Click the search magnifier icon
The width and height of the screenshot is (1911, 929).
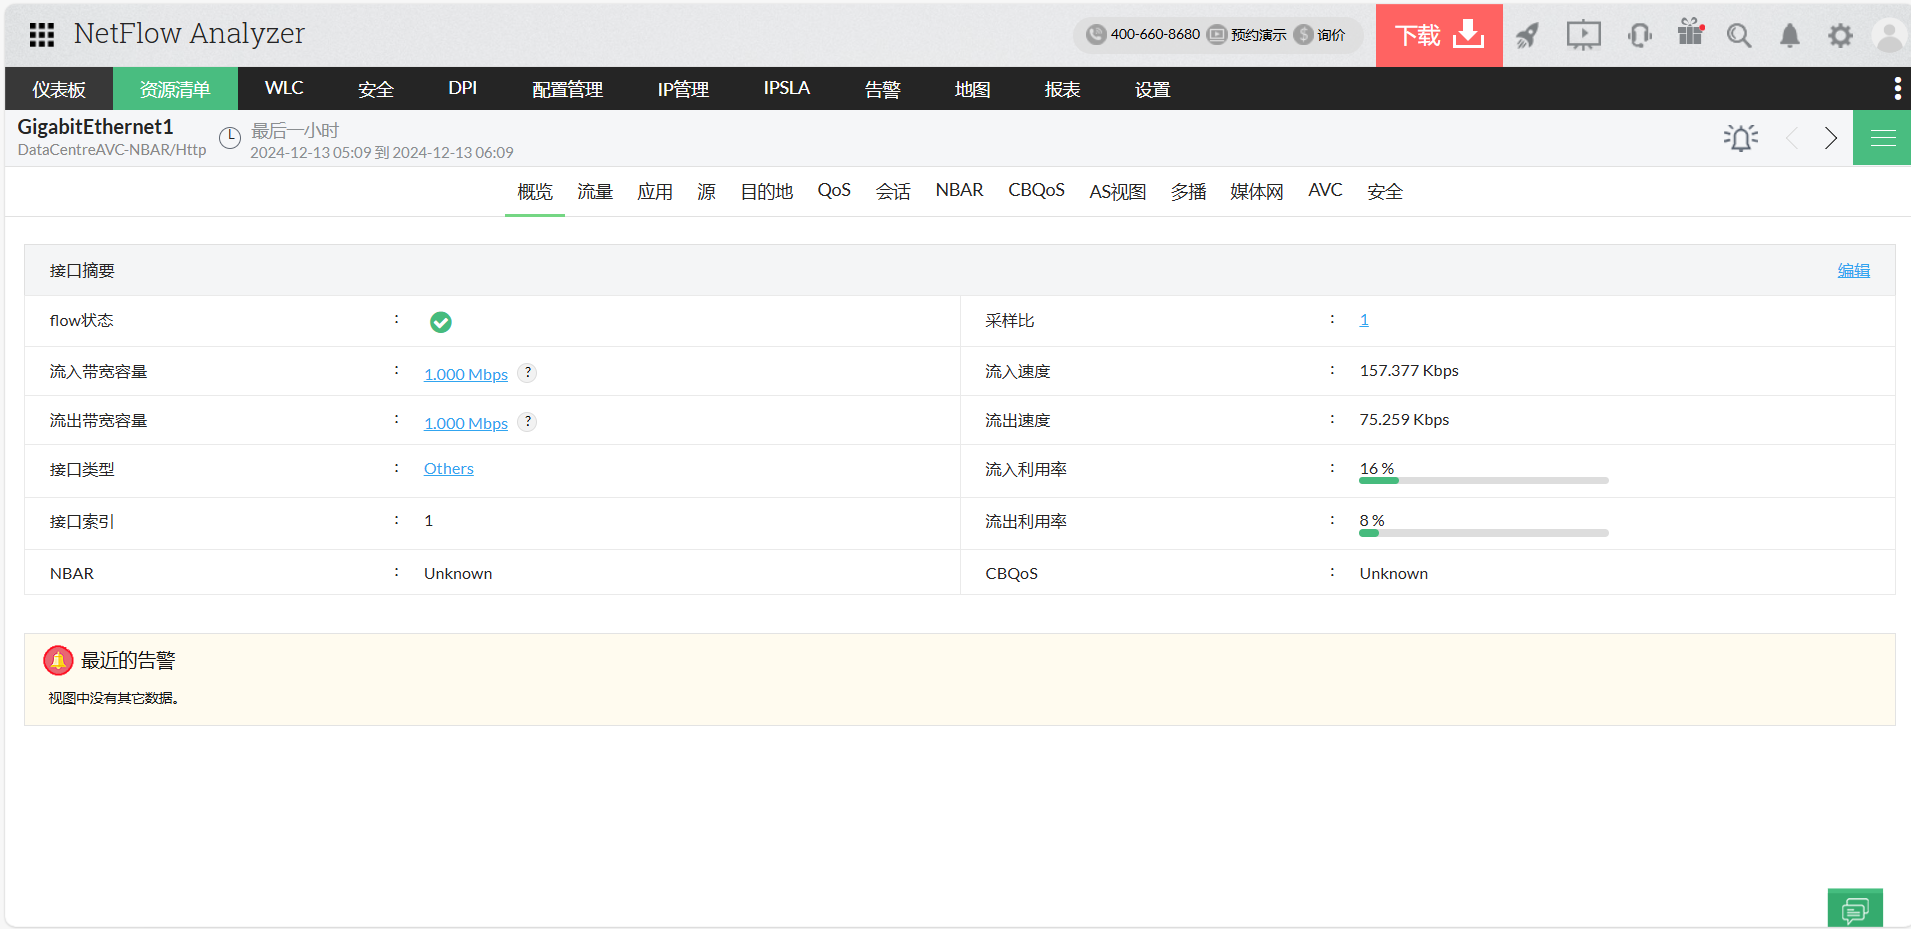tap(1739, 36)
